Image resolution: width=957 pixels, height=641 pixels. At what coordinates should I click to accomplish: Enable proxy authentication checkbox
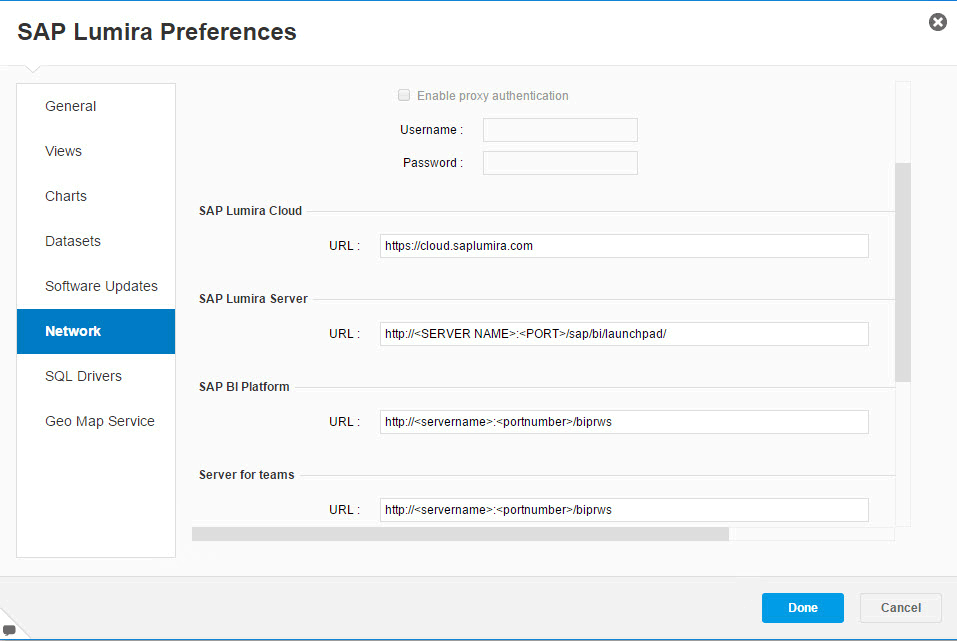click(x=404, y=96)
